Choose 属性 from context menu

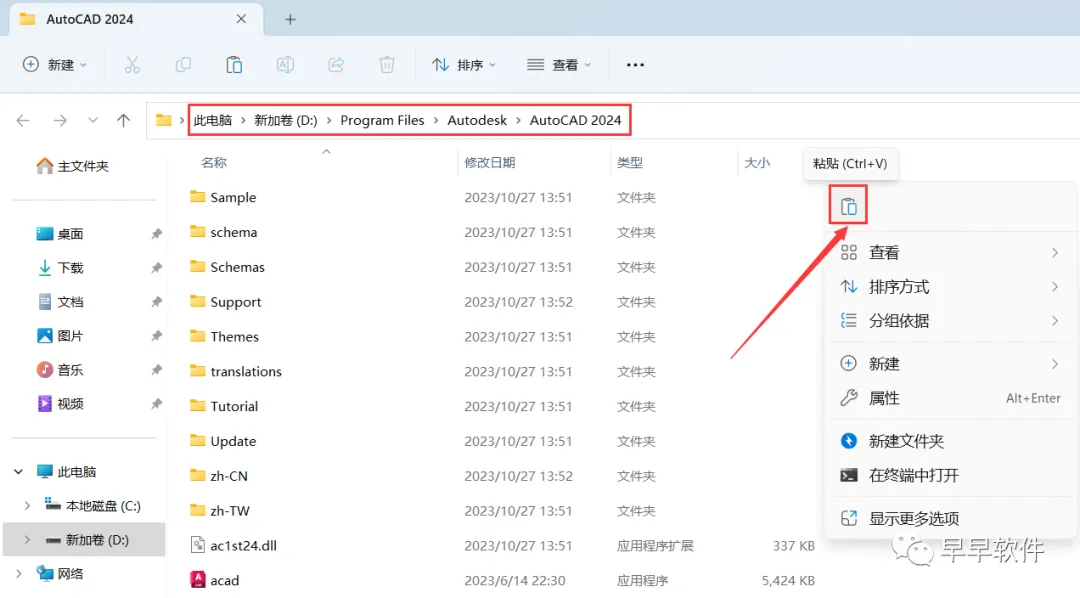click(951, 398)
